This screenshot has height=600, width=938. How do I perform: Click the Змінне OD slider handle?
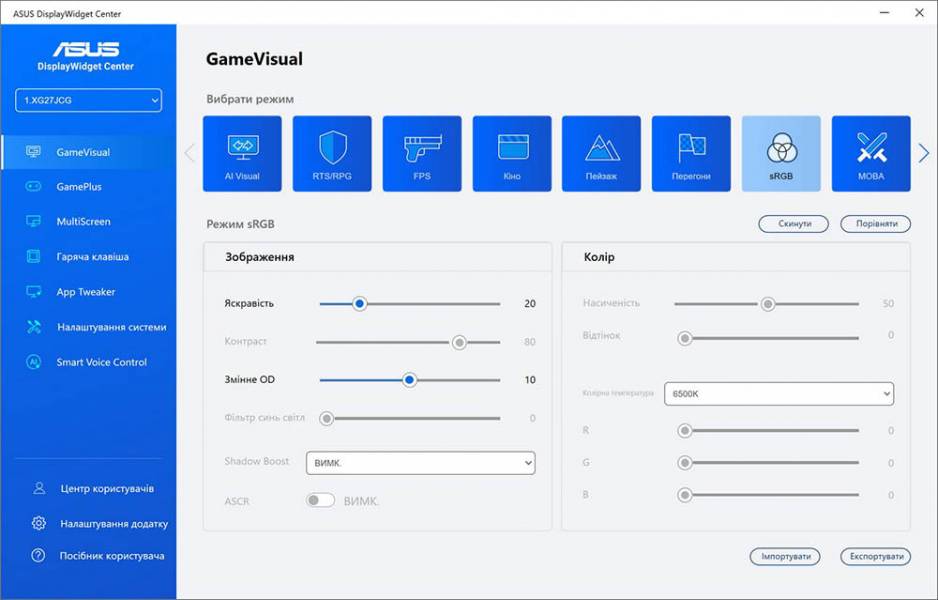409,380
